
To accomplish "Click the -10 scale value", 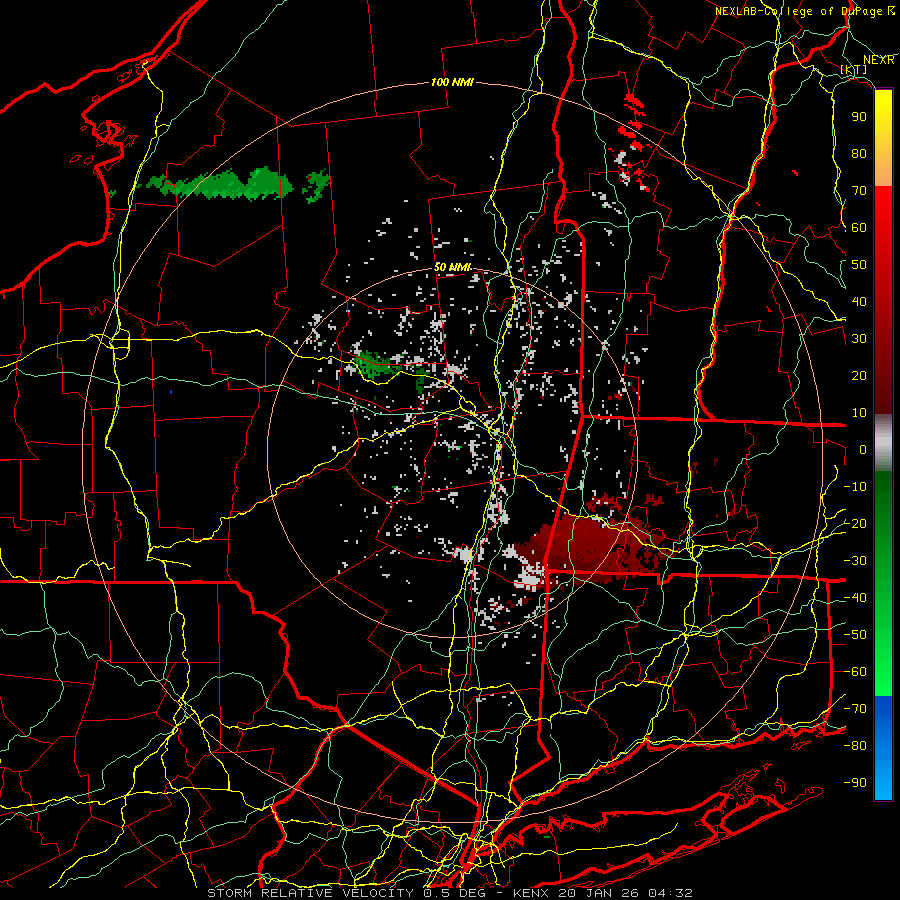I will coord(855,487).
